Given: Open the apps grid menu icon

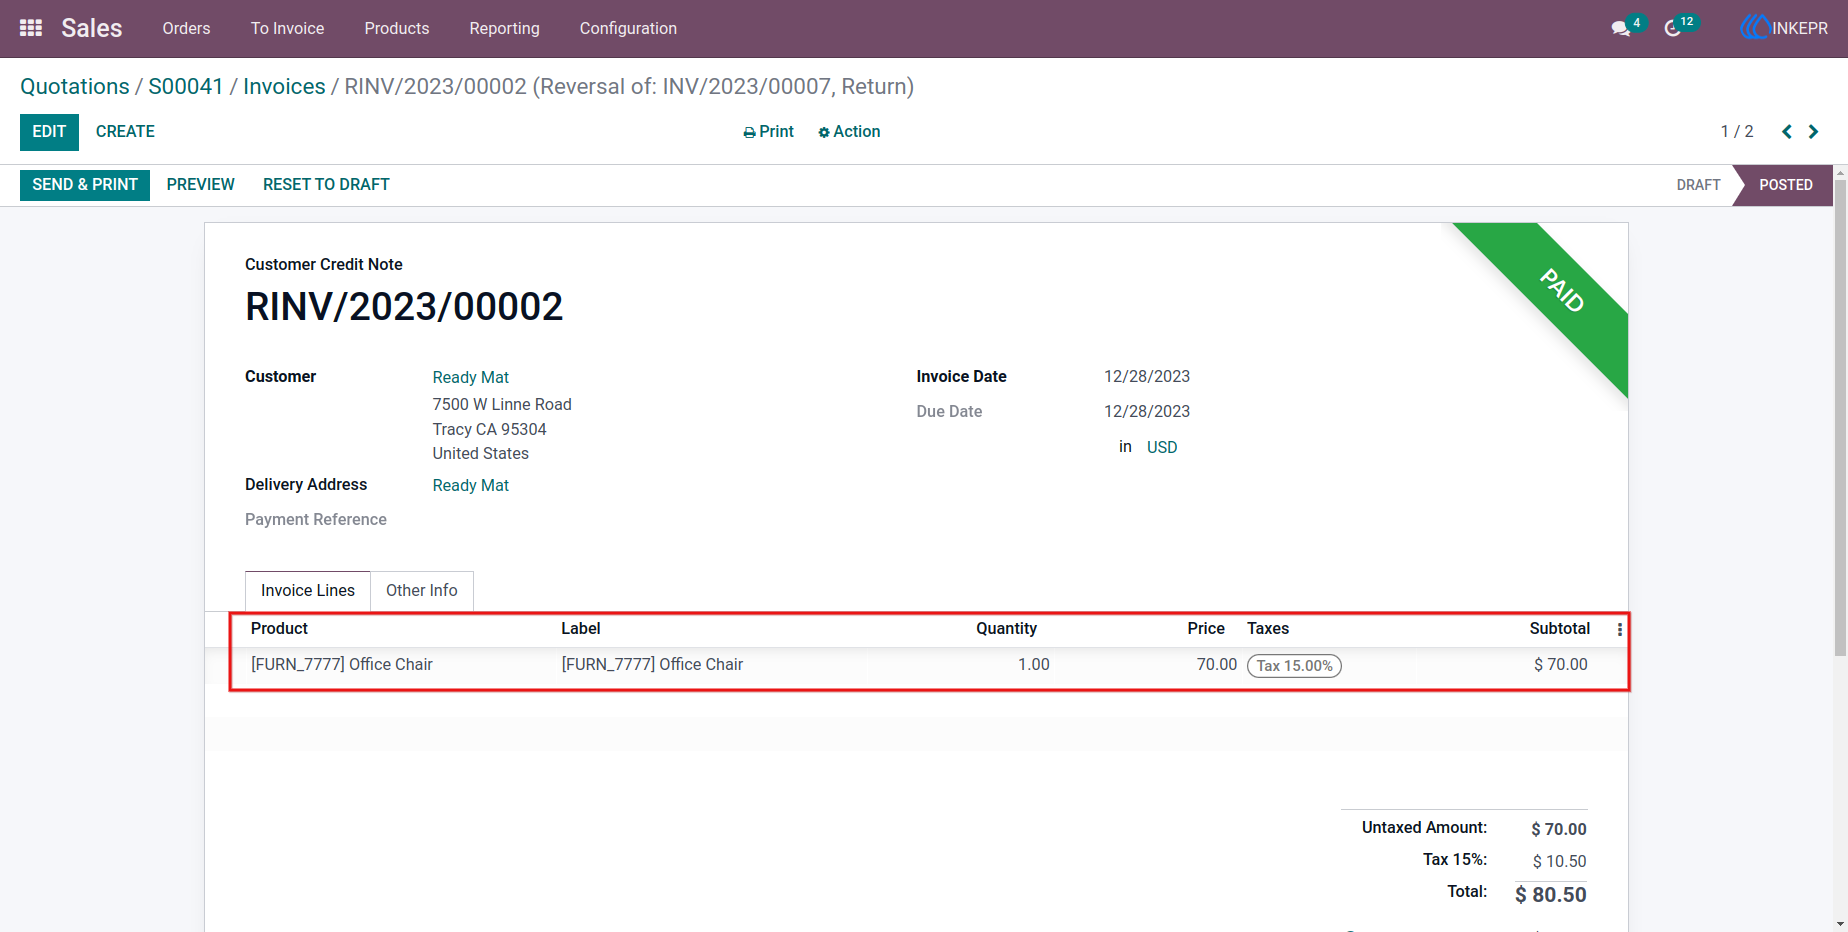Looking at the screenshot, I should coord(31,28).
